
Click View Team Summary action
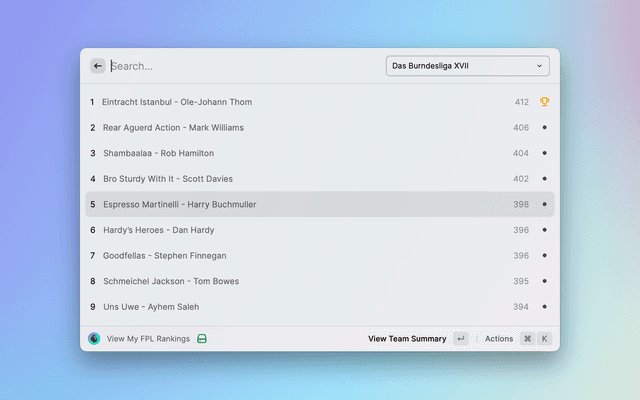407,339
